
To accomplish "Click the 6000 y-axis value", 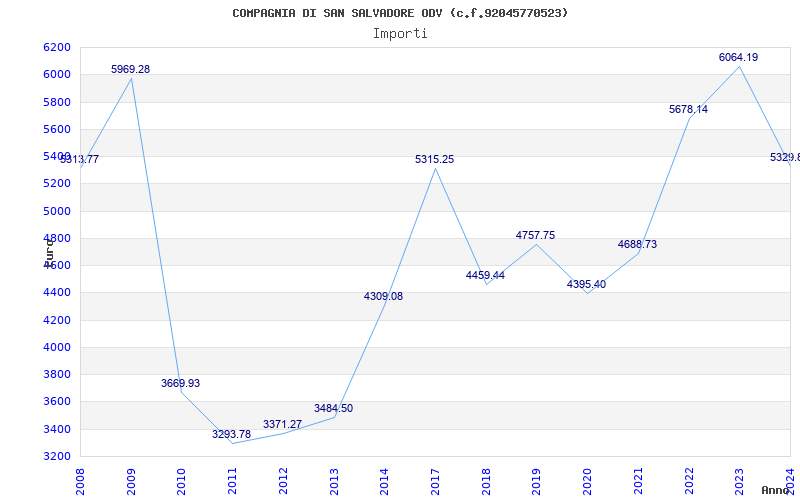I will click(57, 74).
